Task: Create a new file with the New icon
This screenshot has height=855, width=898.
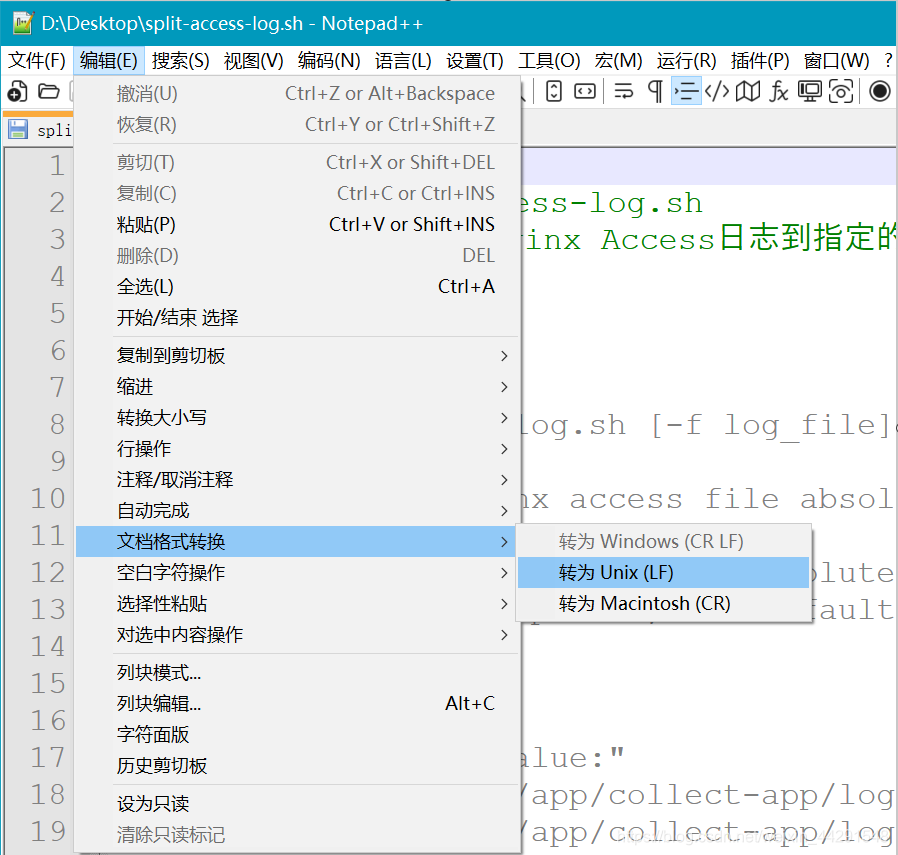Action: [16, 91]
